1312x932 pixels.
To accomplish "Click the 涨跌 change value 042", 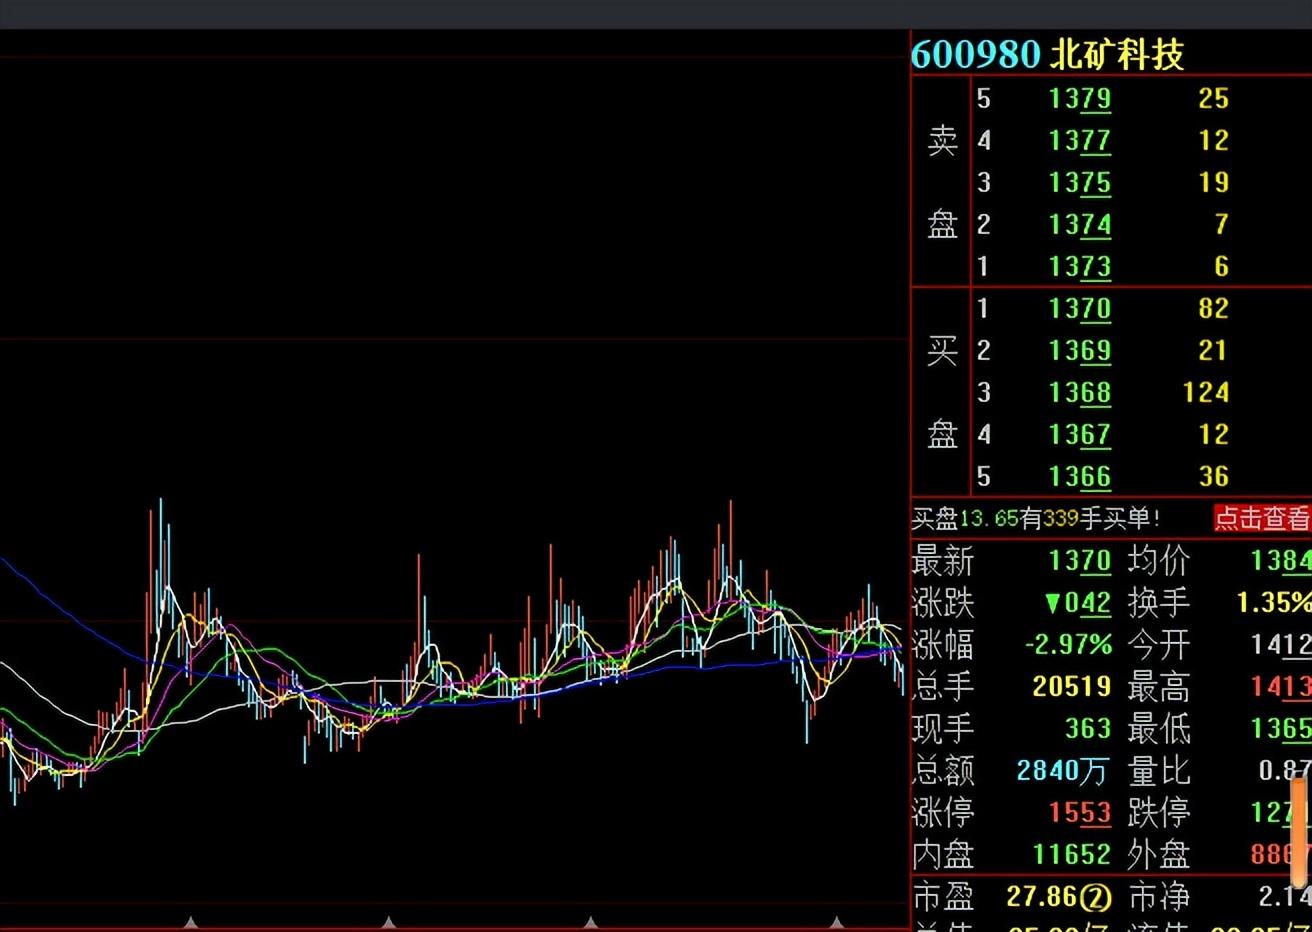I will [x=1088, y=603].
